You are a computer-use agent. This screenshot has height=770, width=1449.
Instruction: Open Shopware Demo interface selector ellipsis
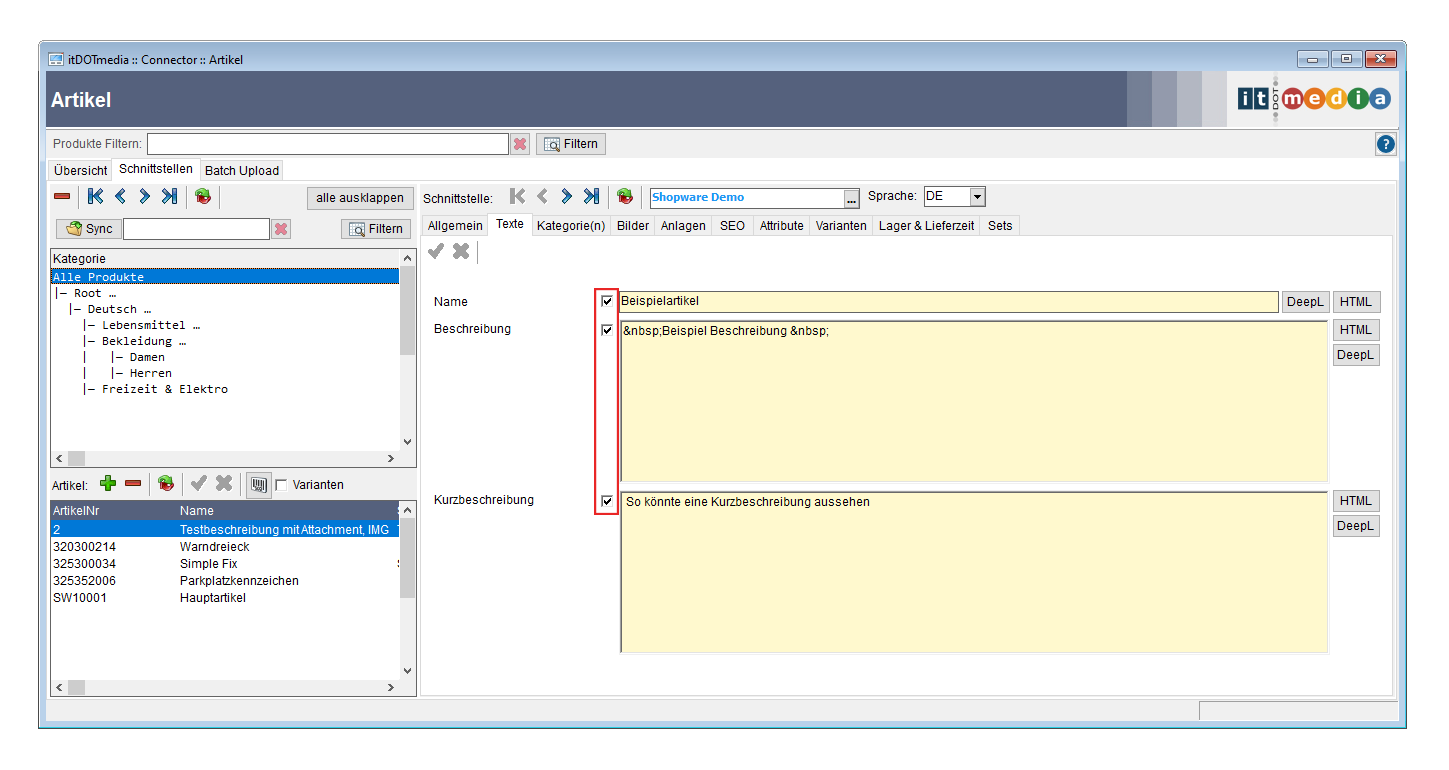(851, 198)
